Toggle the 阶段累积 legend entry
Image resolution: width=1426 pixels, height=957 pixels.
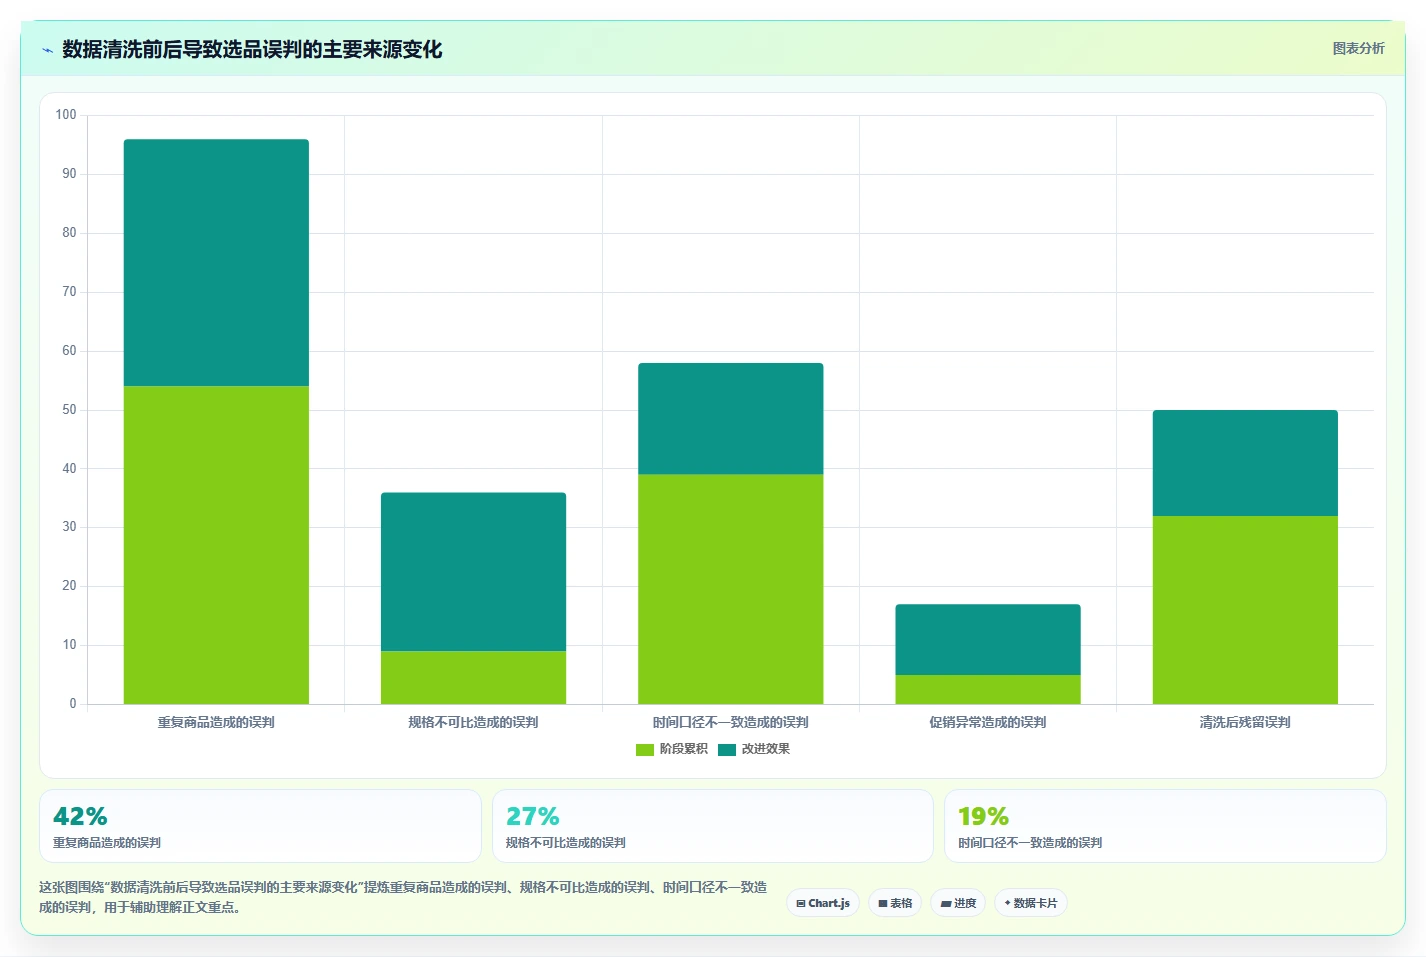(672, 749)
